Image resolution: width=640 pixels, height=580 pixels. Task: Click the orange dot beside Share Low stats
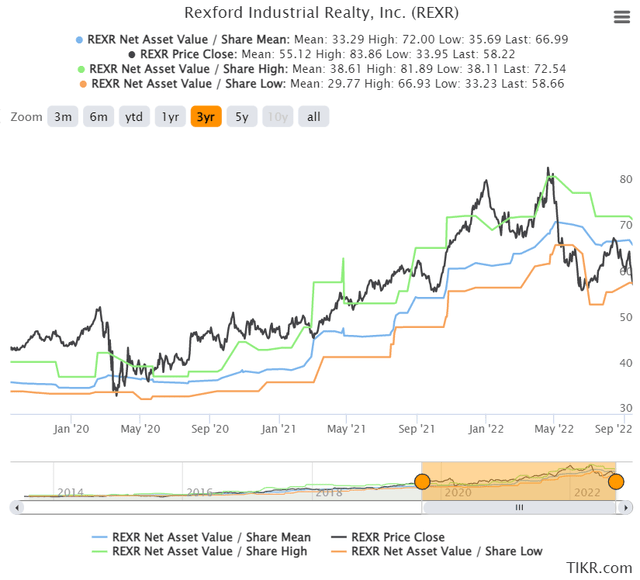(83, 84)
